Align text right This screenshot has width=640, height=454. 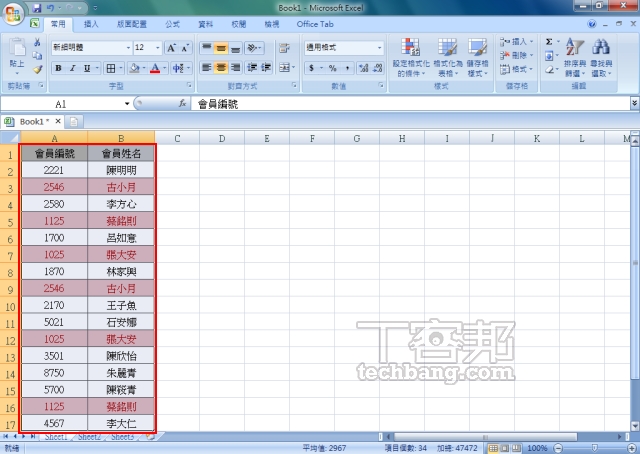point(235,67)
